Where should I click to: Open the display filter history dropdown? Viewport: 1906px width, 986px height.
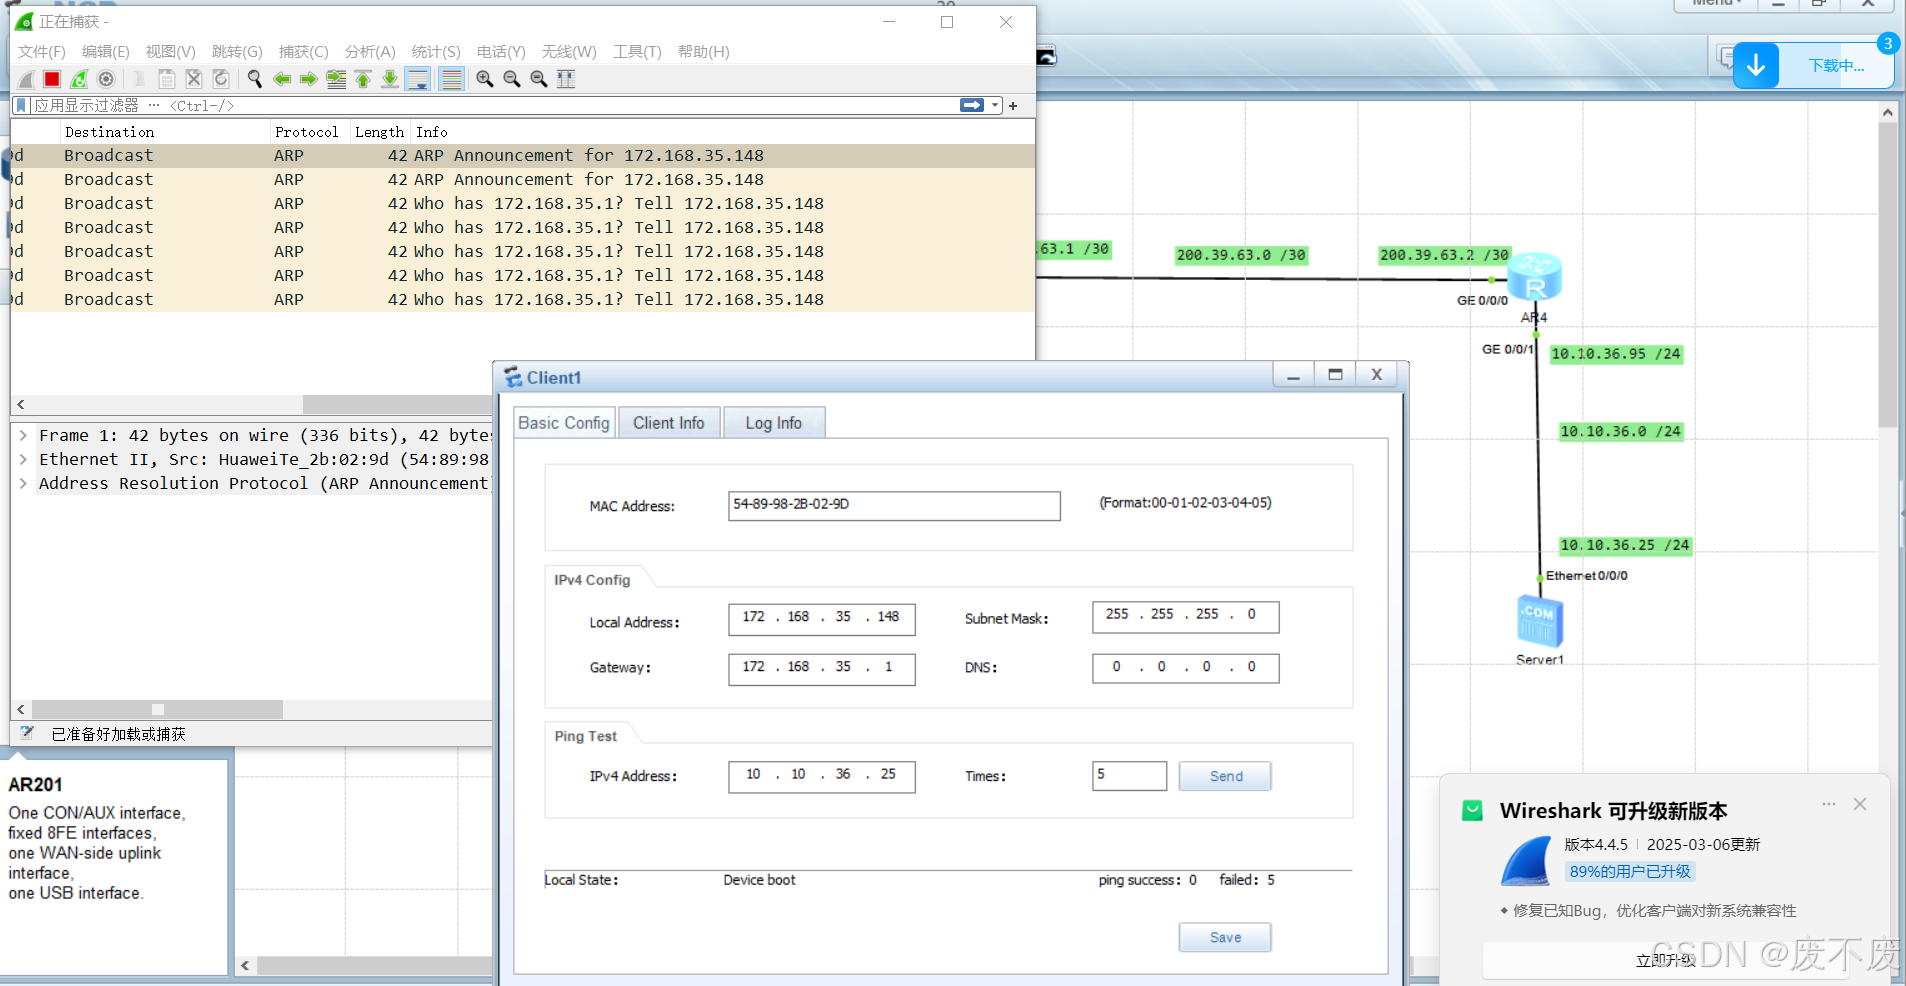(x=996, y=105)
